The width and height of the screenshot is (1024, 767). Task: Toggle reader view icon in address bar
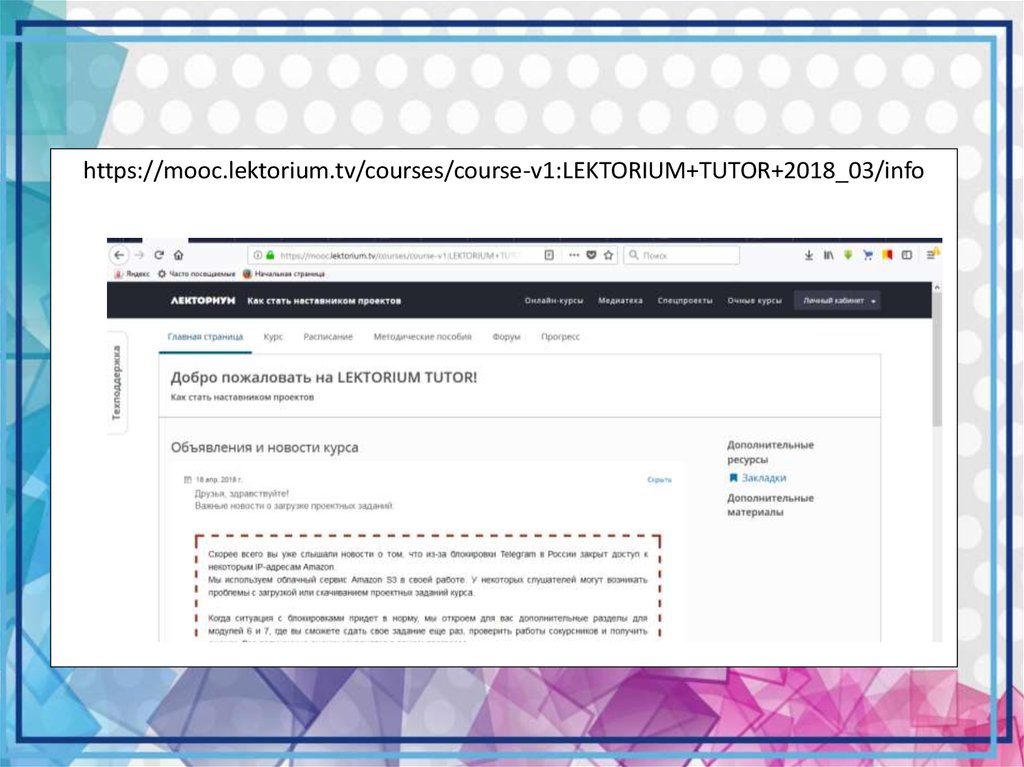pyautogui.click(x=549, y=255)
